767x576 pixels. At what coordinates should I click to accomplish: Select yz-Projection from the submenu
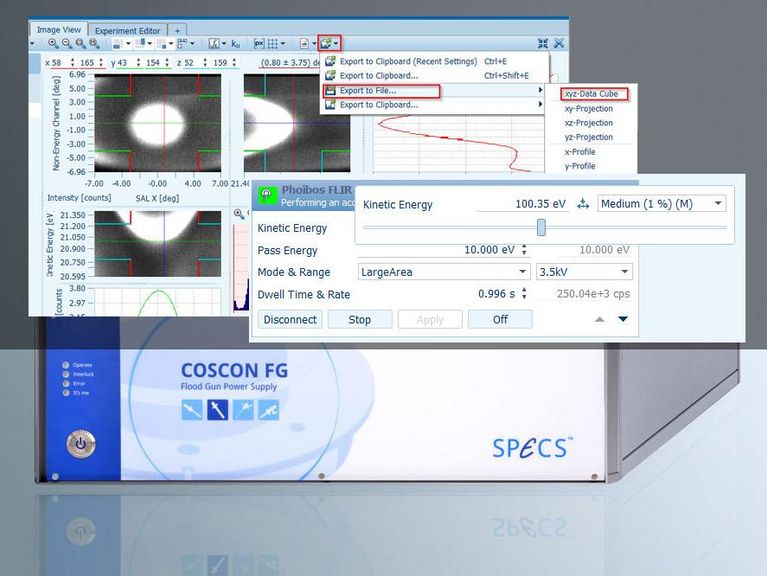[588, 137]
